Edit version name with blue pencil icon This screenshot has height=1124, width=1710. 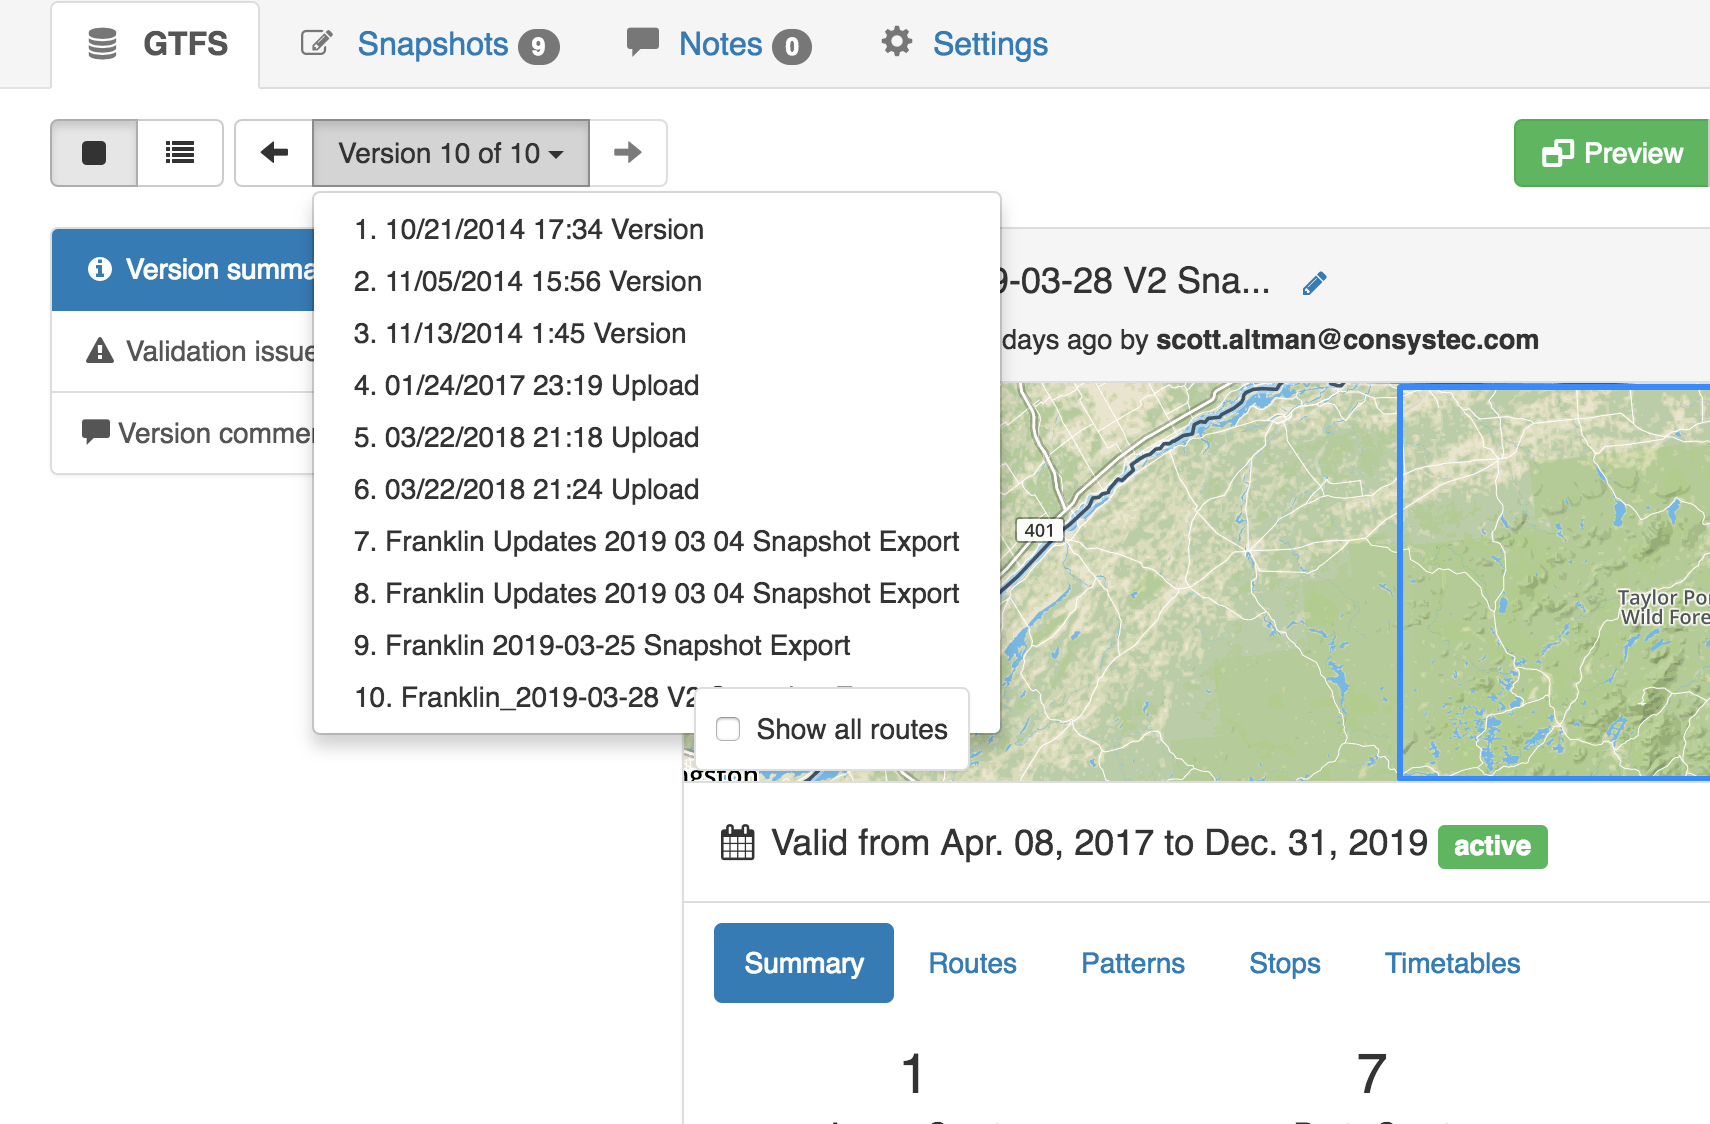1314,284
